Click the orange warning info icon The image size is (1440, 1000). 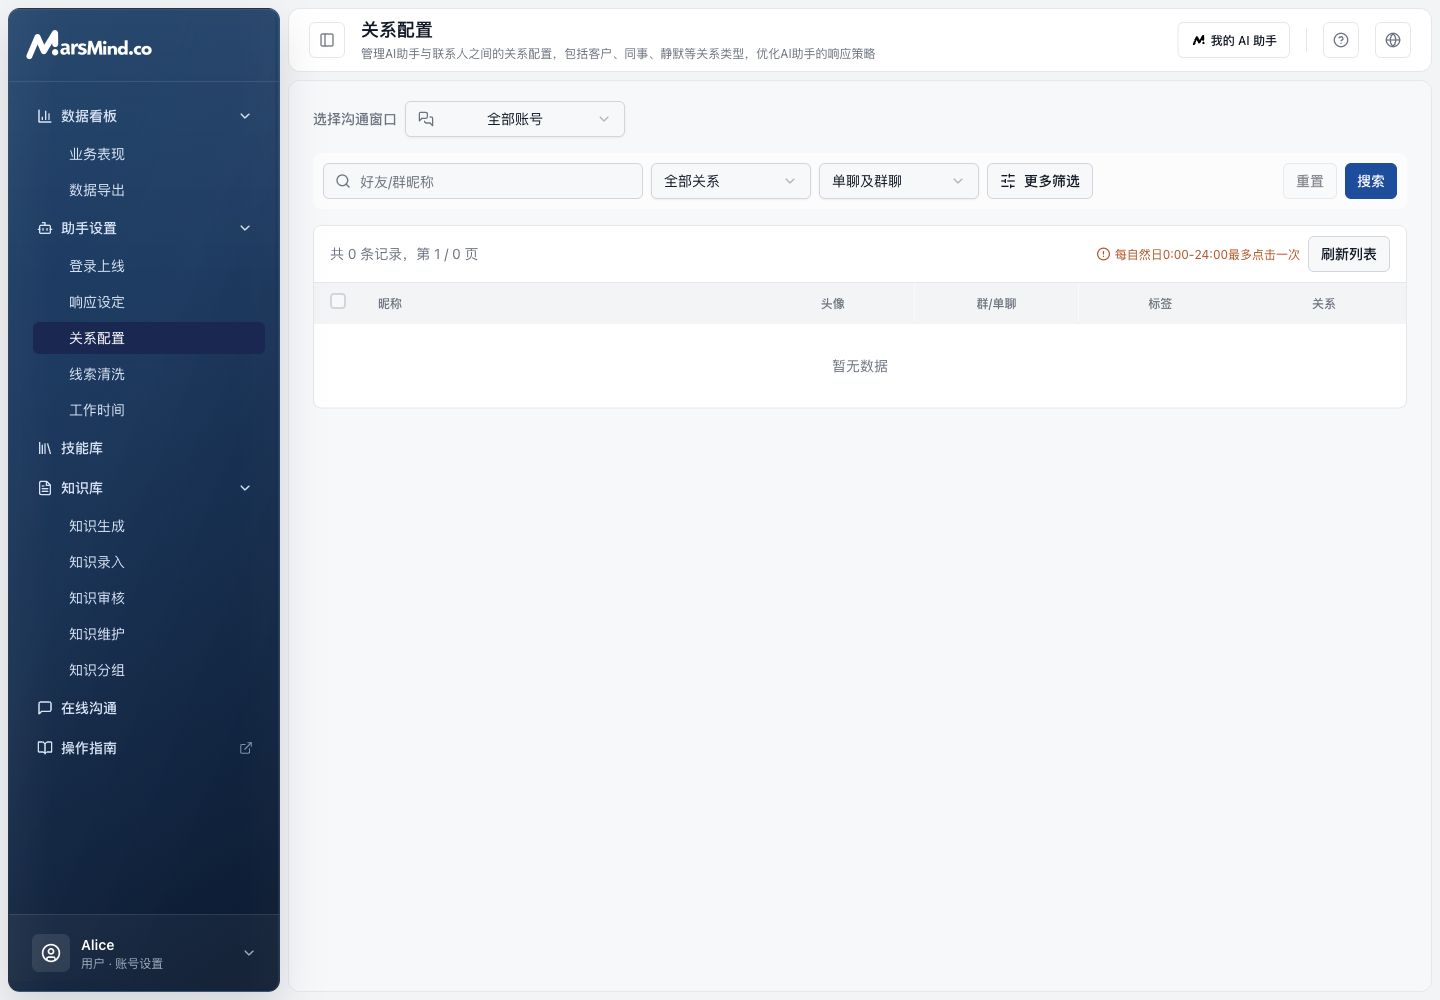1103,254
